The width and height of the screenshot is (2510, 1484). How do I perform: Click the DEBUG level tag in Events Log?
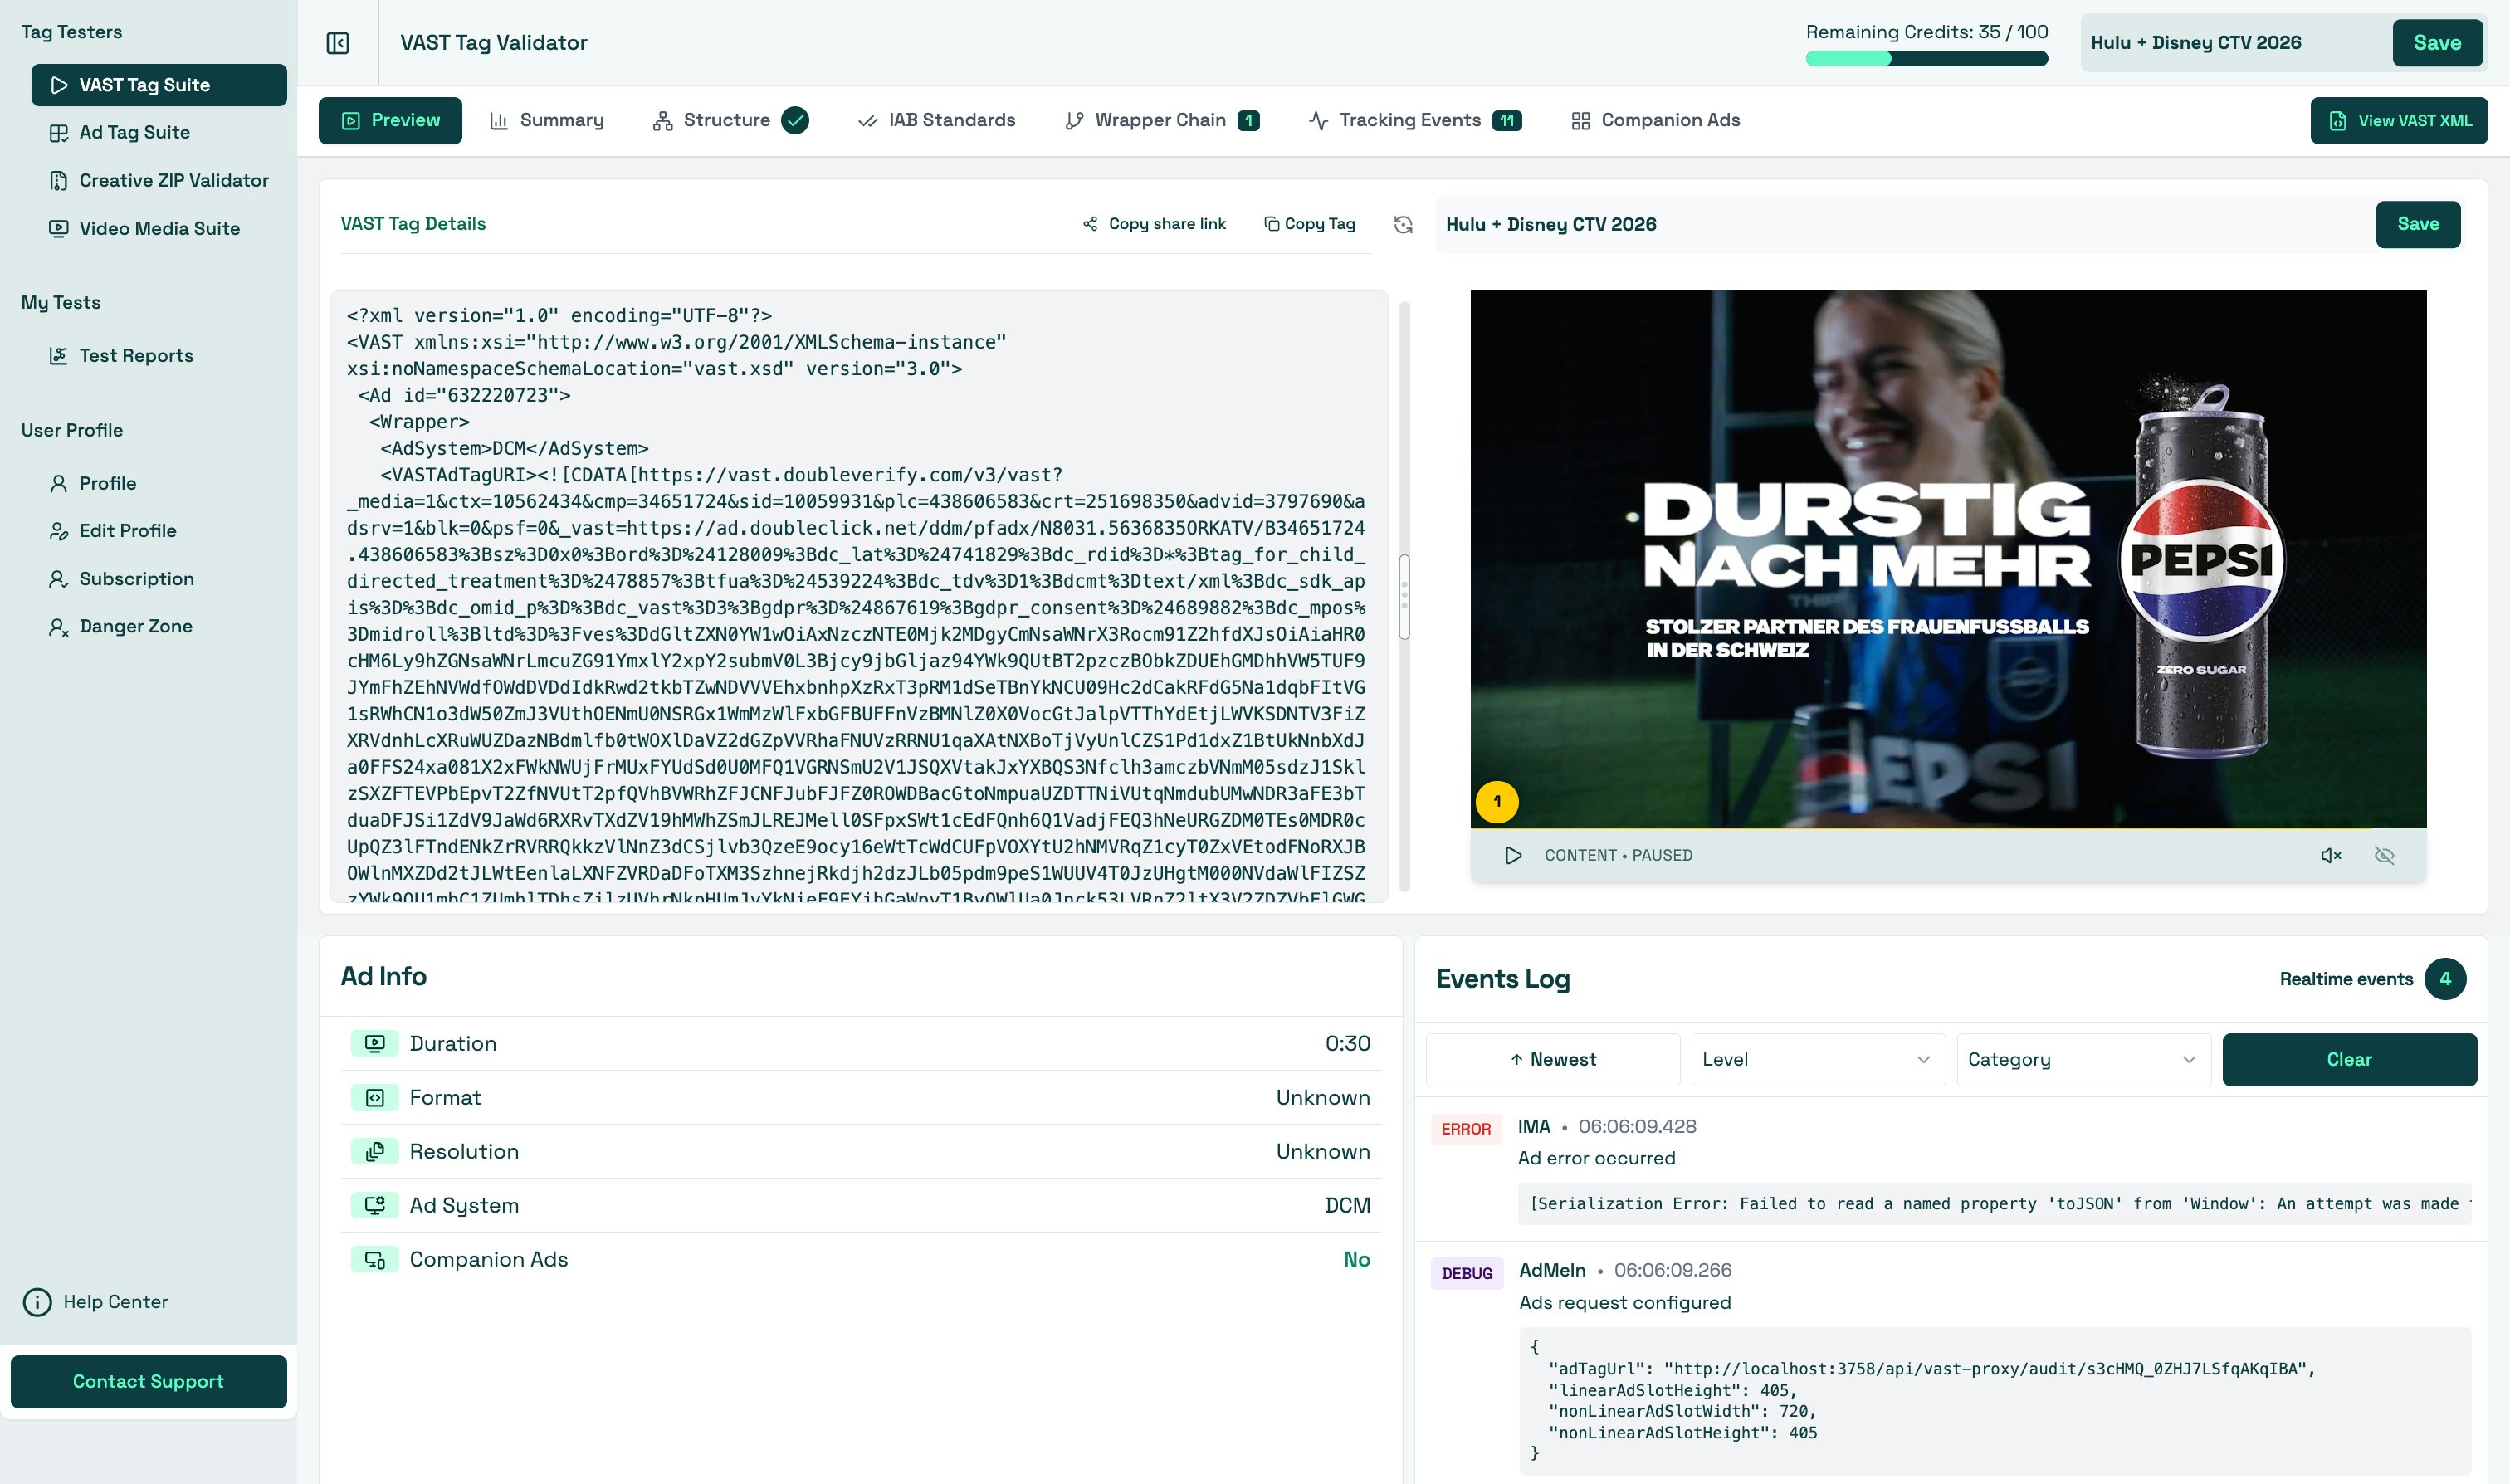(1467, 1274)
